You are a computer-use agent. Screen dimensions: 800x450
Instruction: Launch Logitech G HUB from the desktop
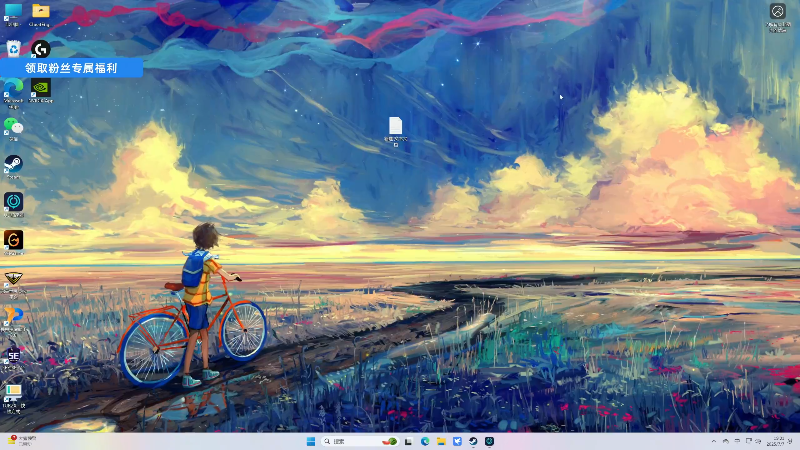click(41, 49)
